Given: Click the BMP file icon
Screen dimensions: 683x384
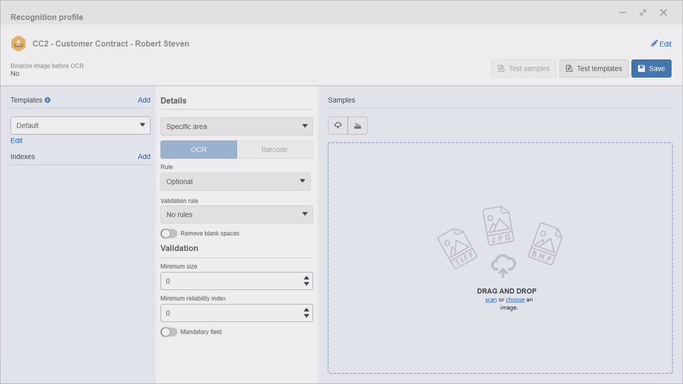Looking at the screenshot, I should [545, 243].
